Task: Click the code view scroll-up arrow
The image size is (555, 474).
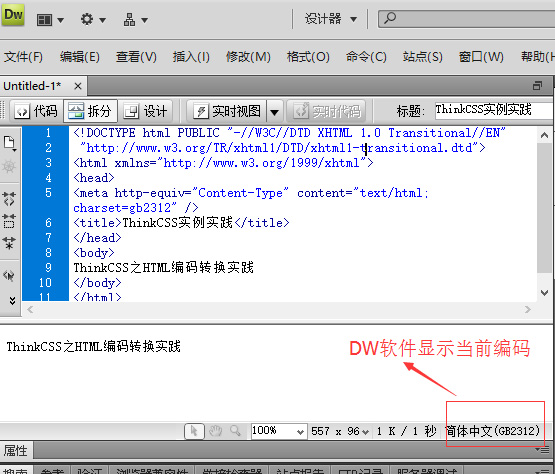Action: [x=545, y=135]
